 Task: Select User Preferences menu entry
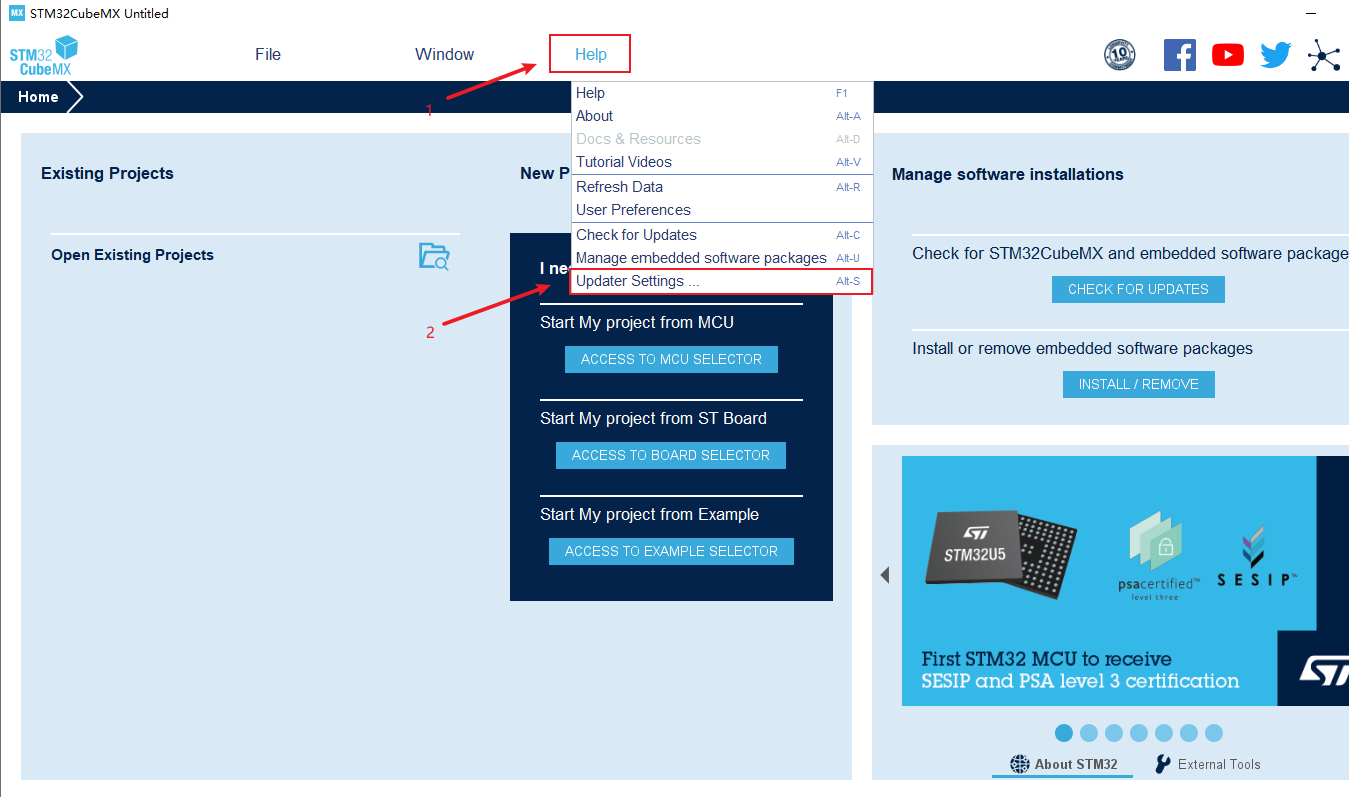tap(633, 210)
